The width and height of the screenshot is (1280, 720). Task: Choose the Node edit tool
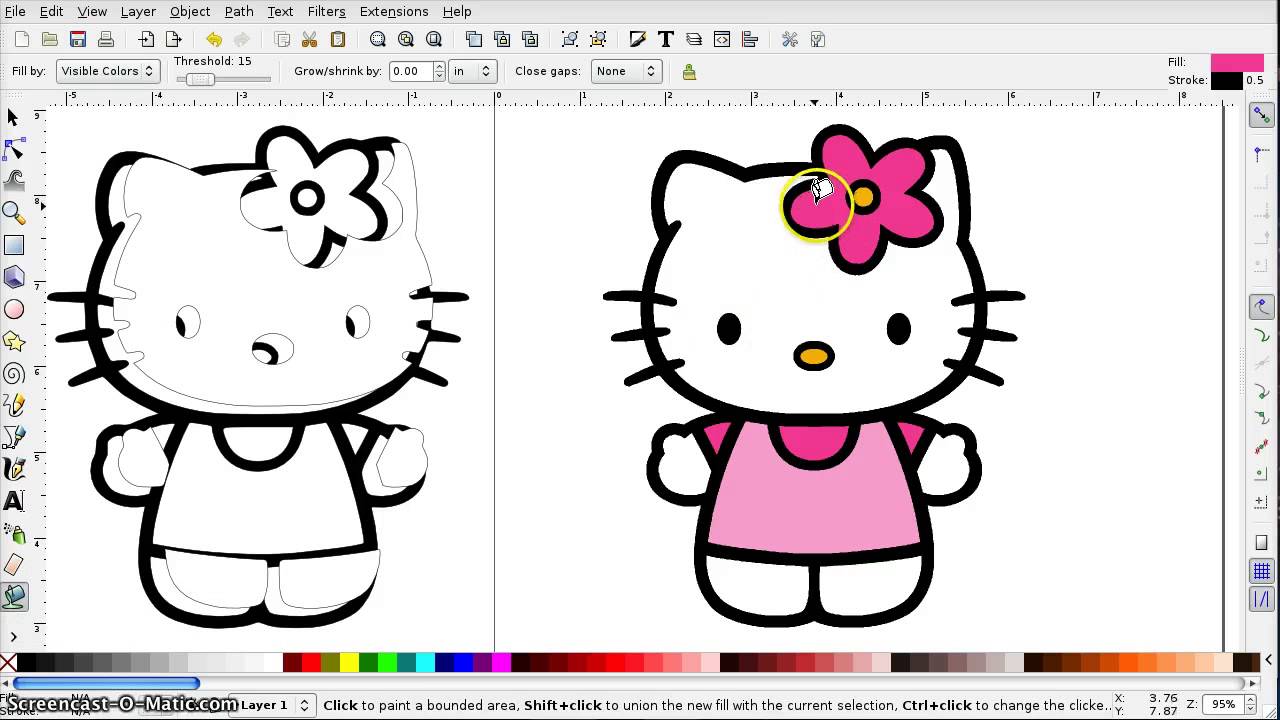pos(14,150)
